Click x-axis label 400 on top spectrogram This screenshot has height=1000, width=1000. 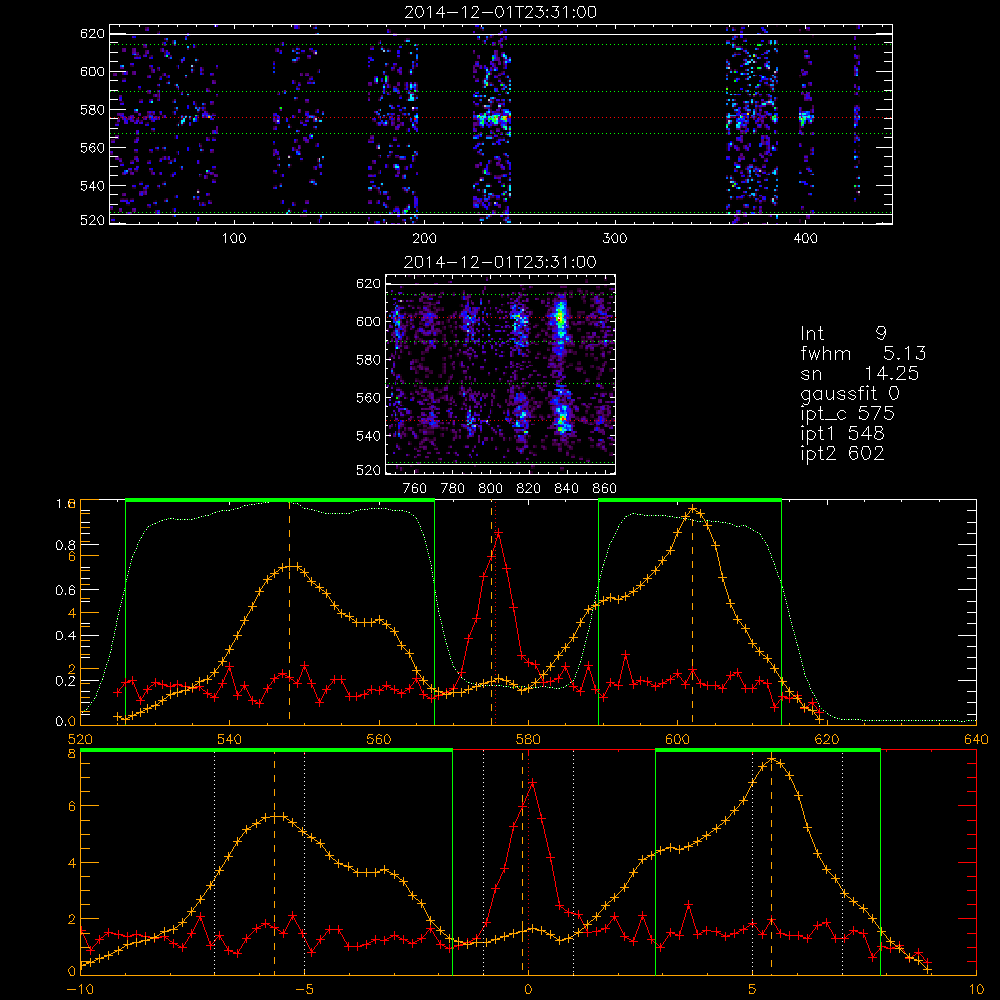805,239
